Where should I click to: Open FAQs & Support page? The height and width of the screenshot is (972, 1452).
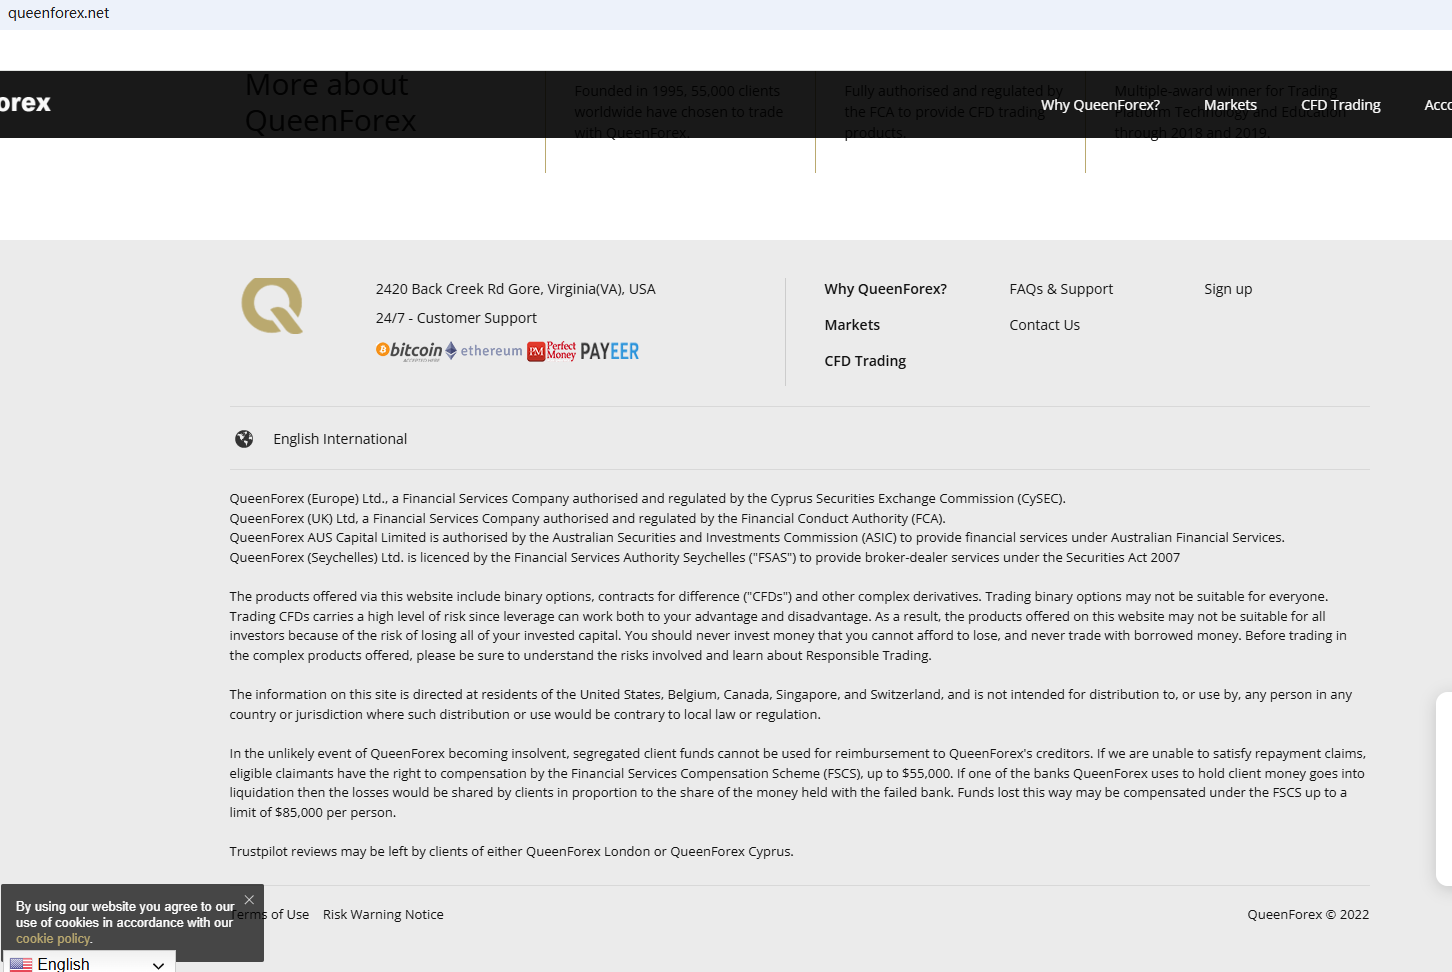pos(1061,289)
